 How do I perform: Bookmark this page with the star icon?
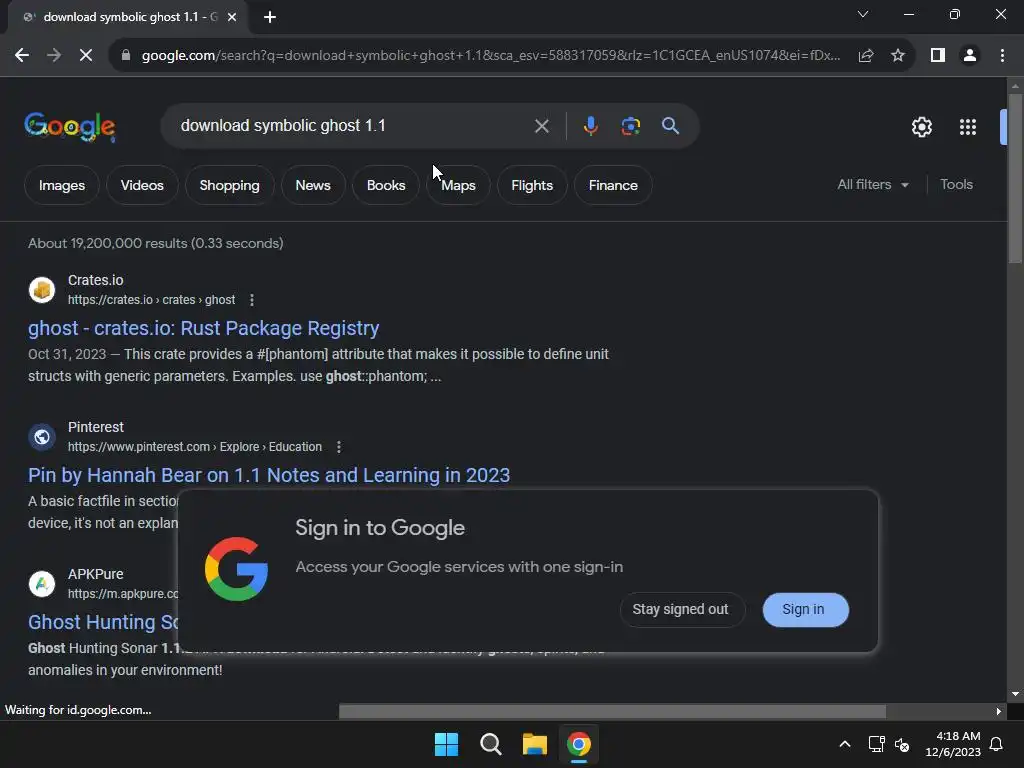898,56
